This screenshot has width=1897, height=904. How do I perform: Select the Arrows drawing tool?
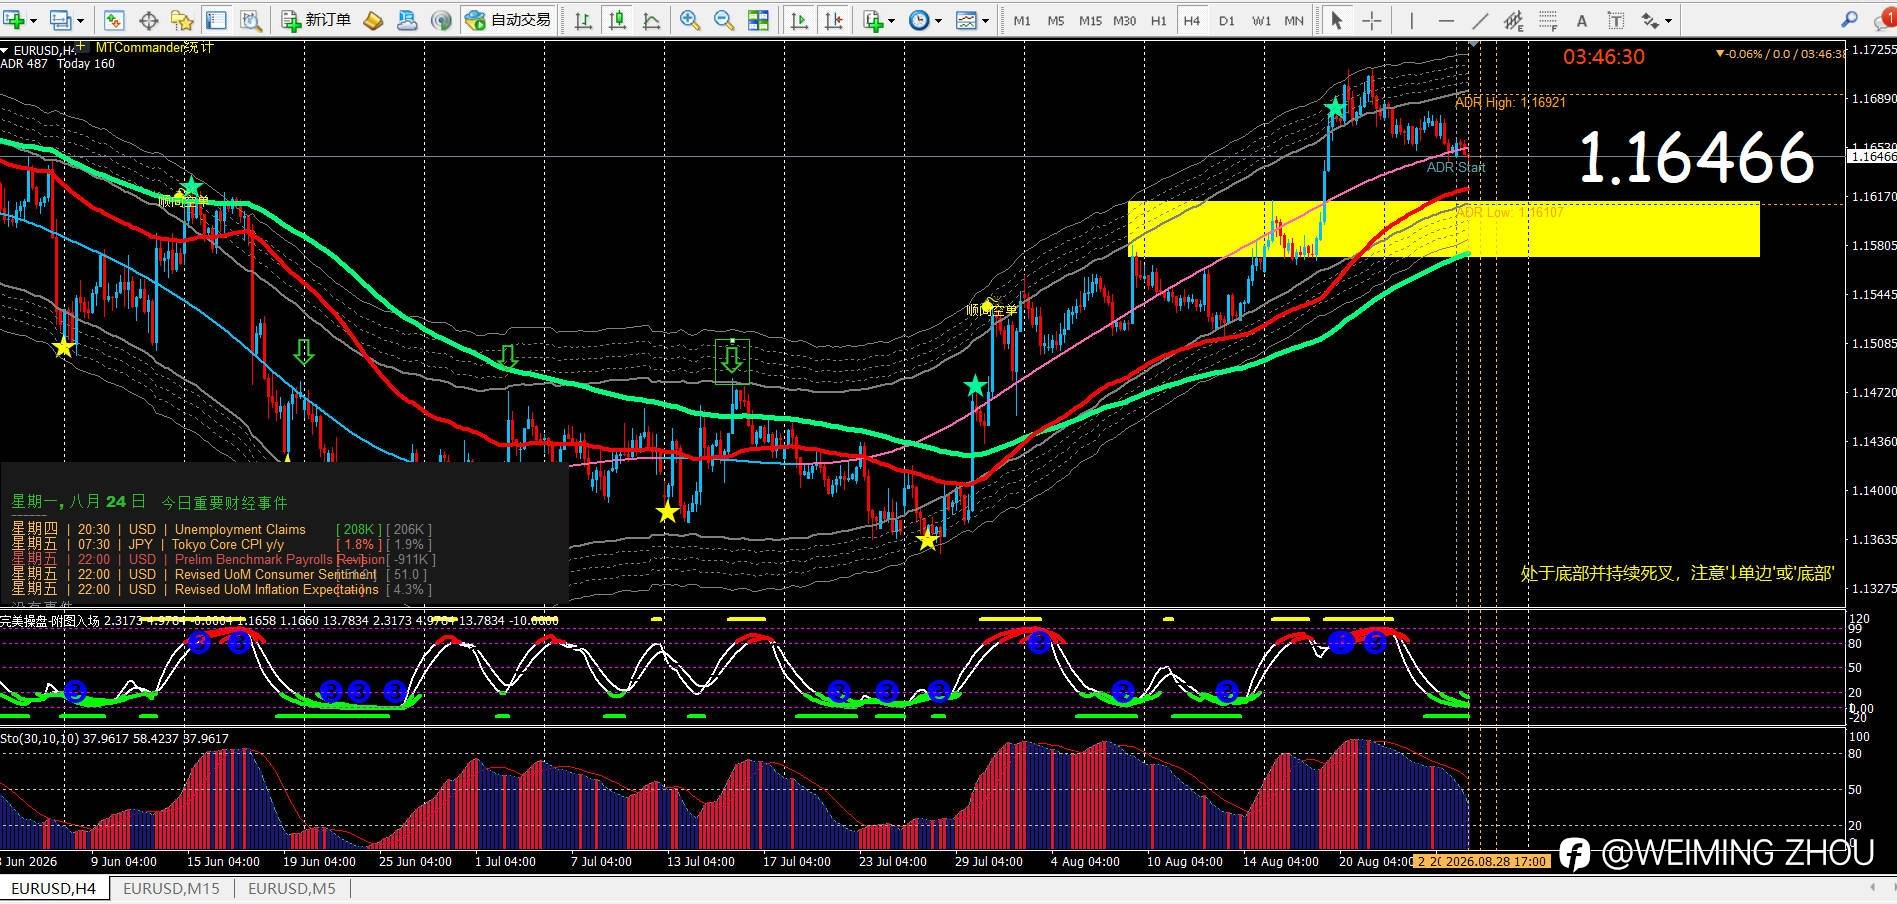pos(1650,20)
